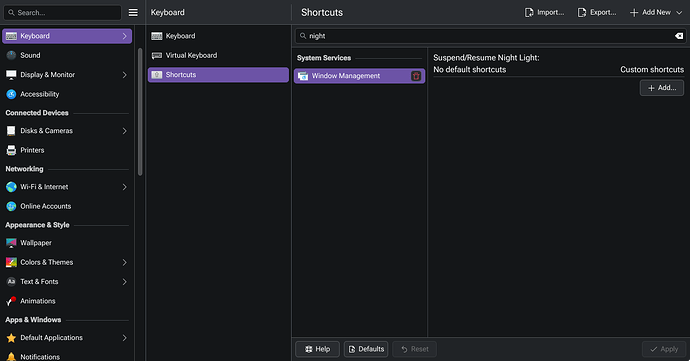Click the Colors & Themes icon

click(11, 262)
